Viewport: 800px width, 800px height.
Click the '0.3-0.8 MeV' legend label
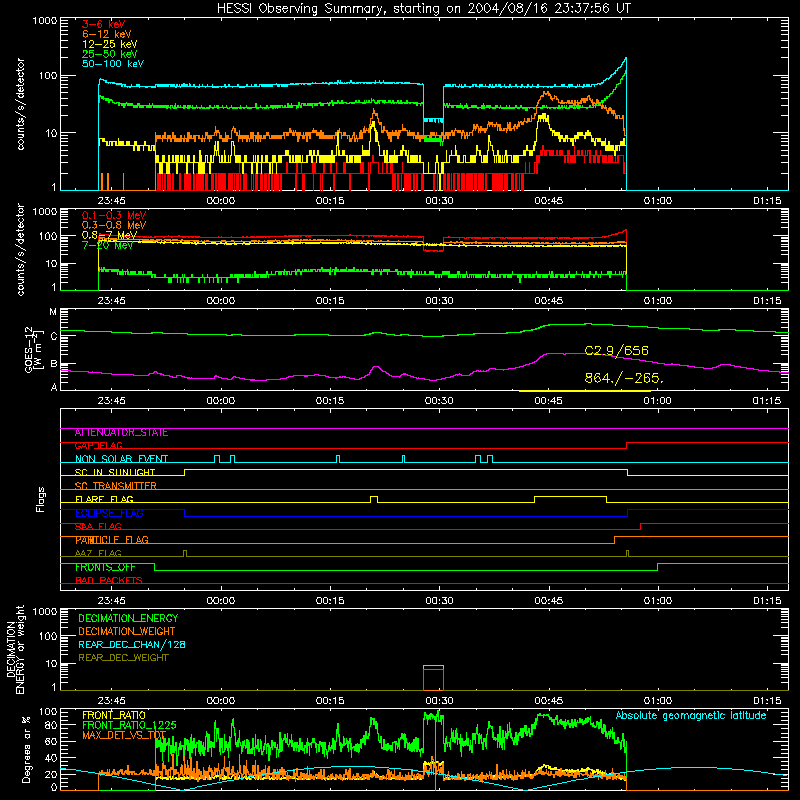click(x=114, y=225)
